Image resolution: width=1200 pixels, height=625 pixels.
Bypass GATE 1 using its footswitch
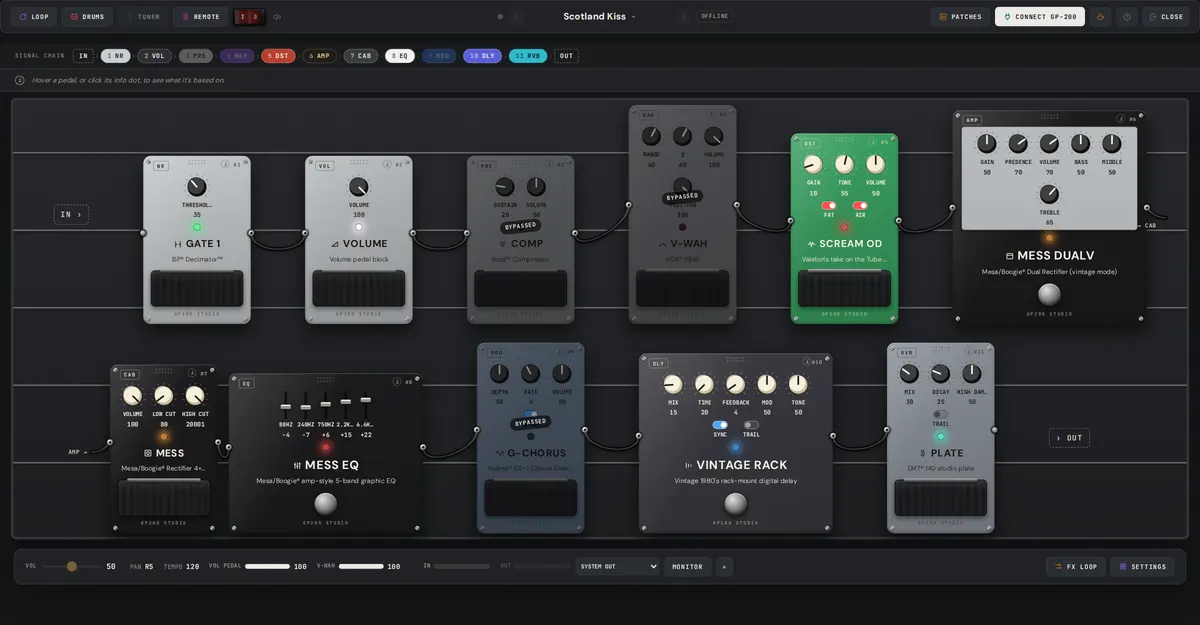point(197,289)
